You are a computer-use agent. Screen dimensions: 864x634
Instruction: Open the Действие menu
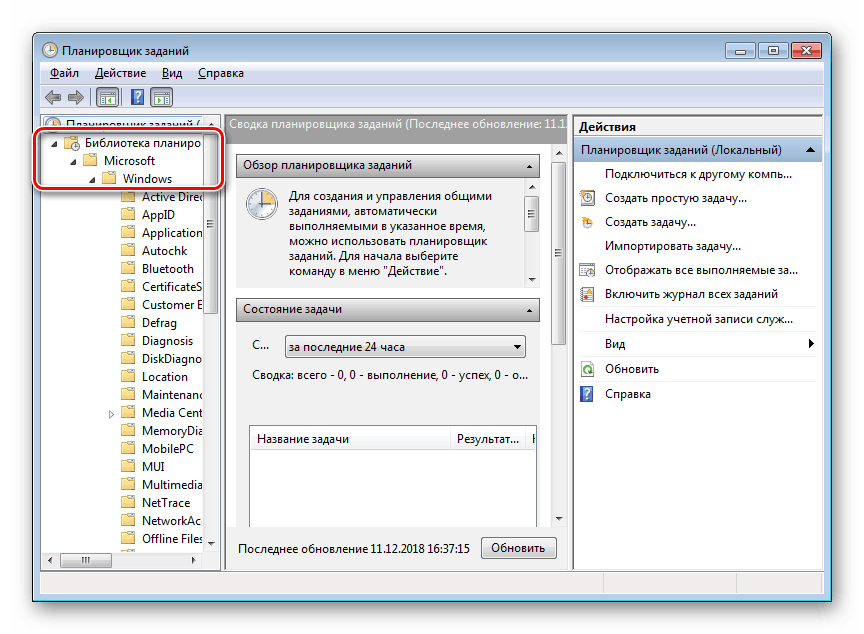point(121,73)
